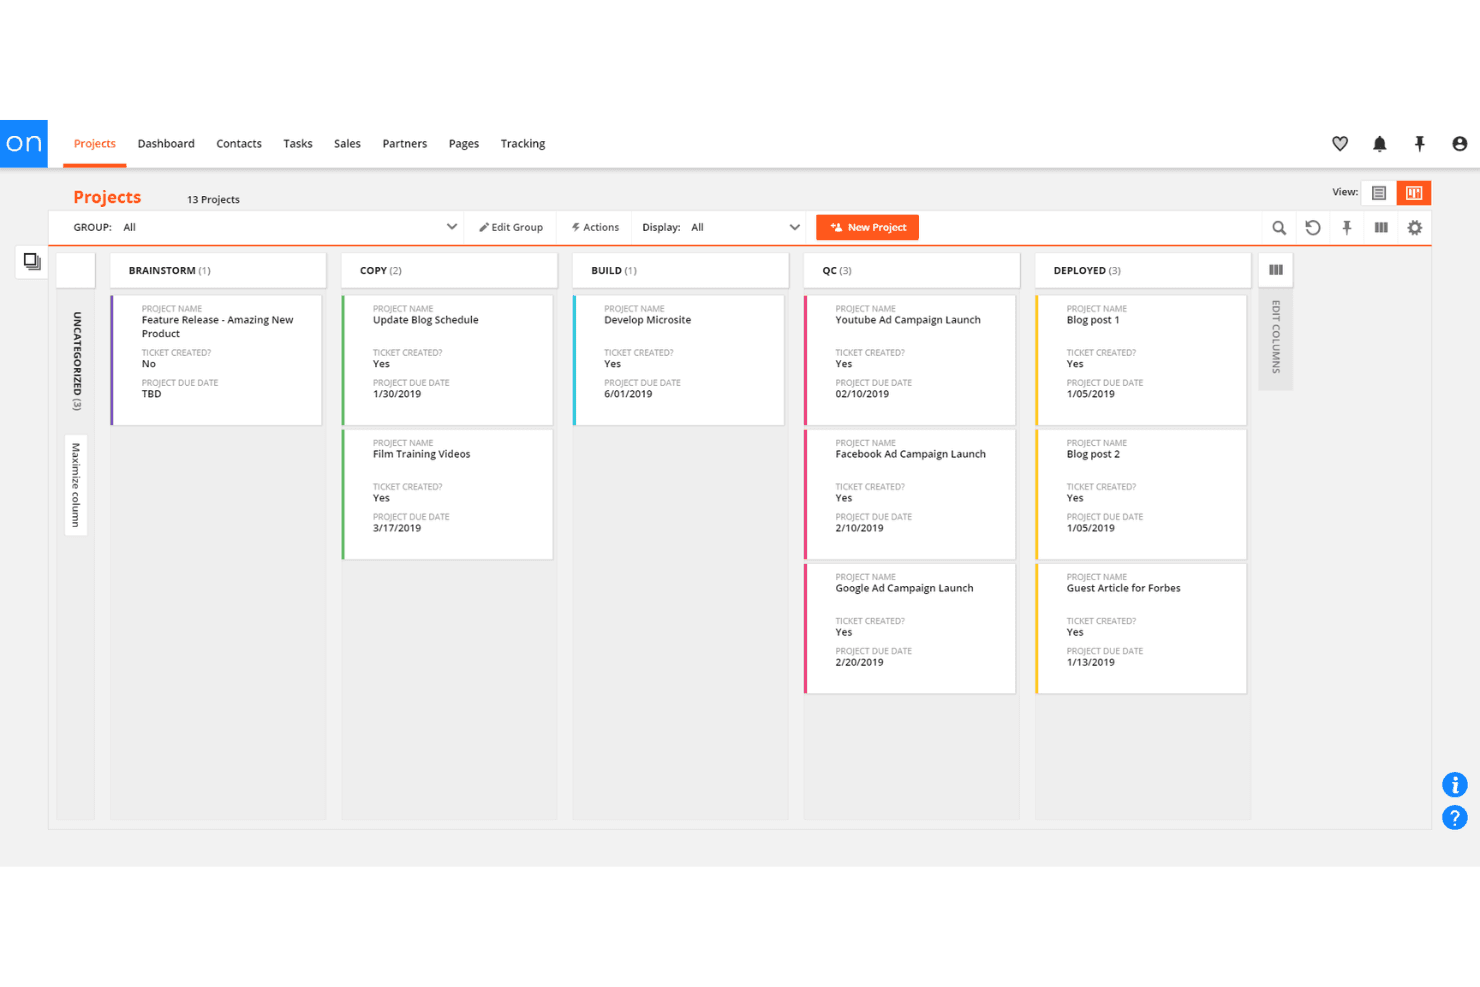The width and height of the screenshot is (1480, 987).
Task: Open the Film Training Videos card
Action: tap(447, 494)
